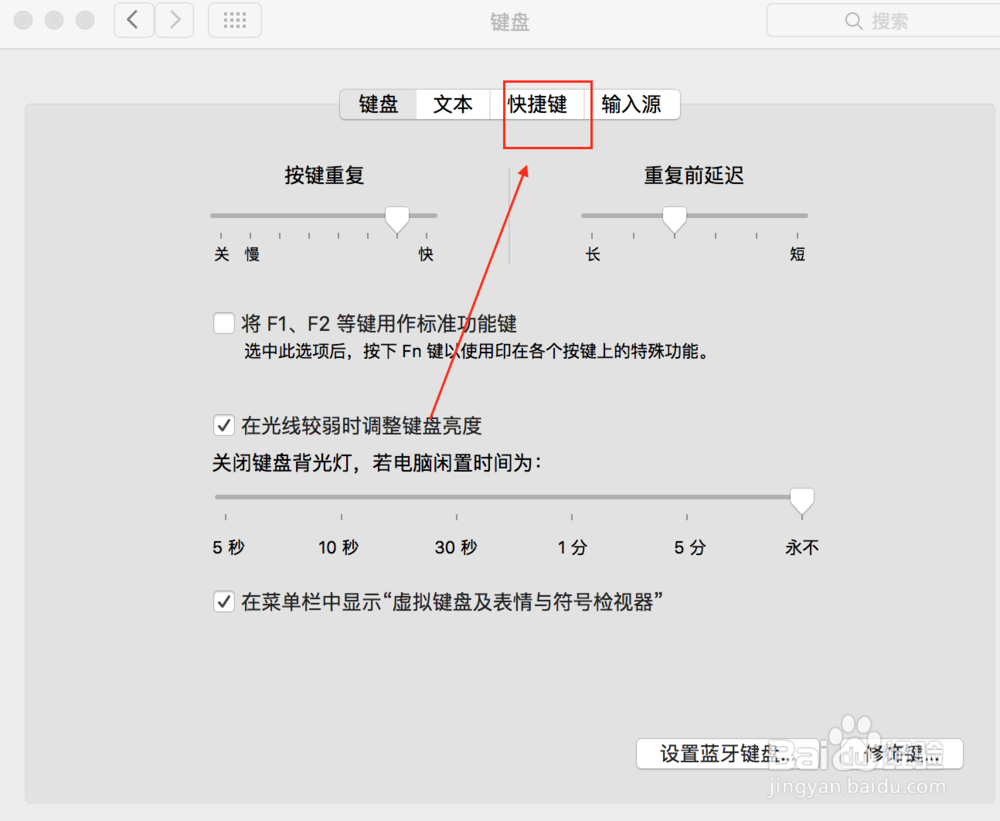Click the zoom window button
1000x821 pixels.
85,20
